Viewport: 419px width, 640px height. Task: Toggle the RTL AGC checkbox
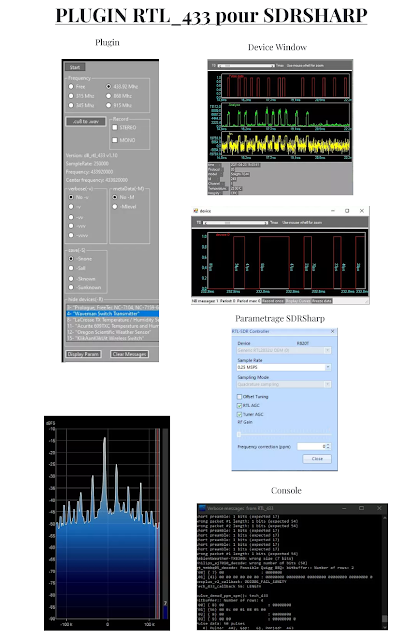pos(239,406)
